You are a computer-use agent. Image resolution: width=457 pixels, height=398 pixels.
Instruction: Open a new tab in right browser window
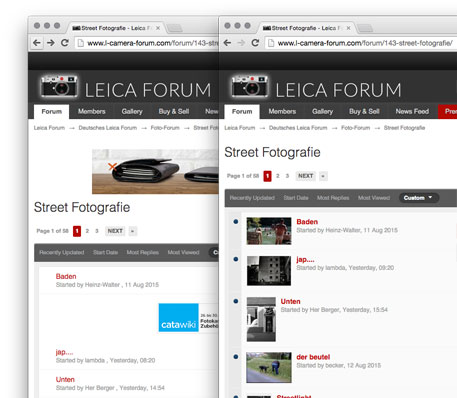click(365, 28)
